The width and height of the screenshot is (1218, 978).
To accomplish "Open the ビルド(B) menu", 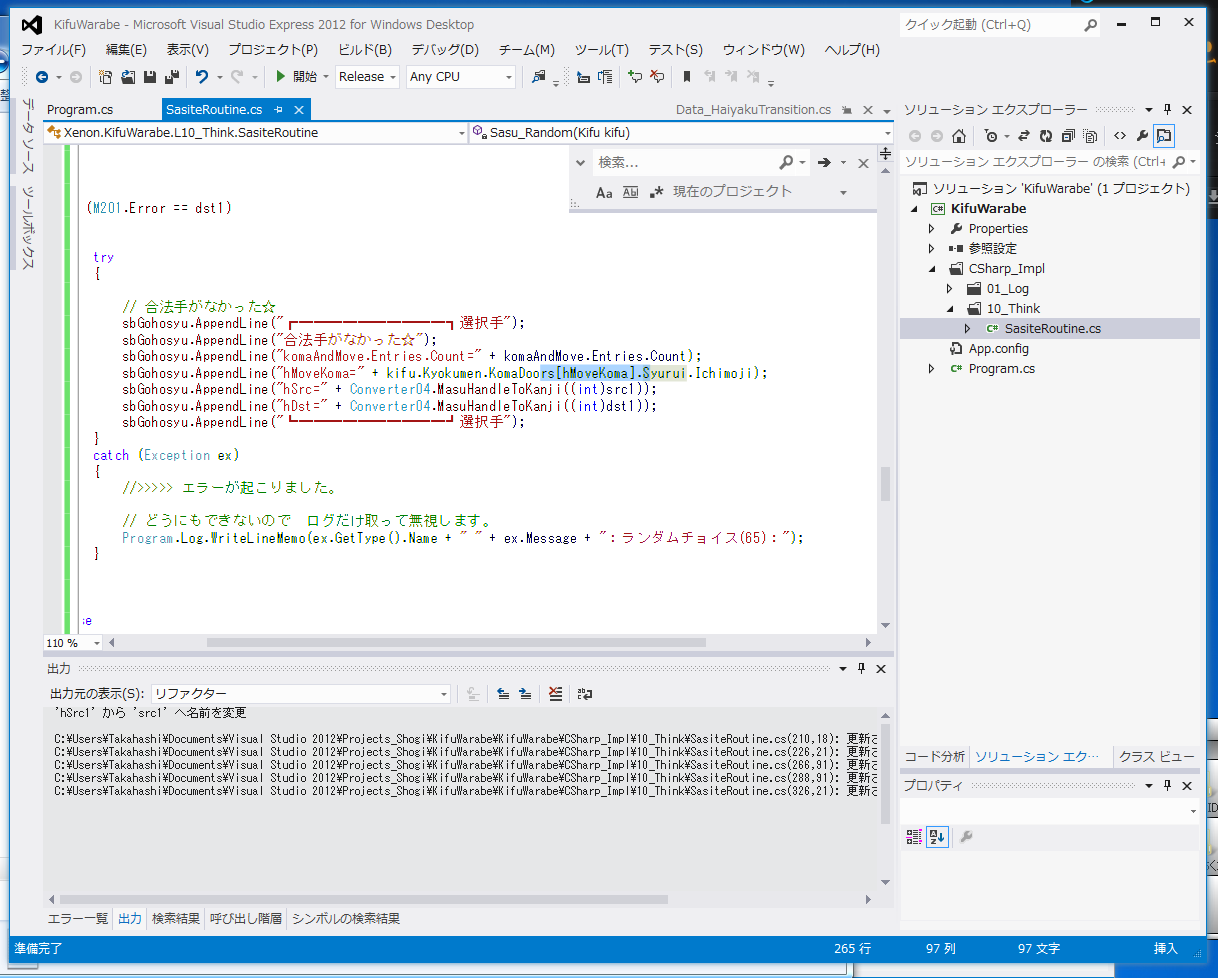I will point(364,50).
